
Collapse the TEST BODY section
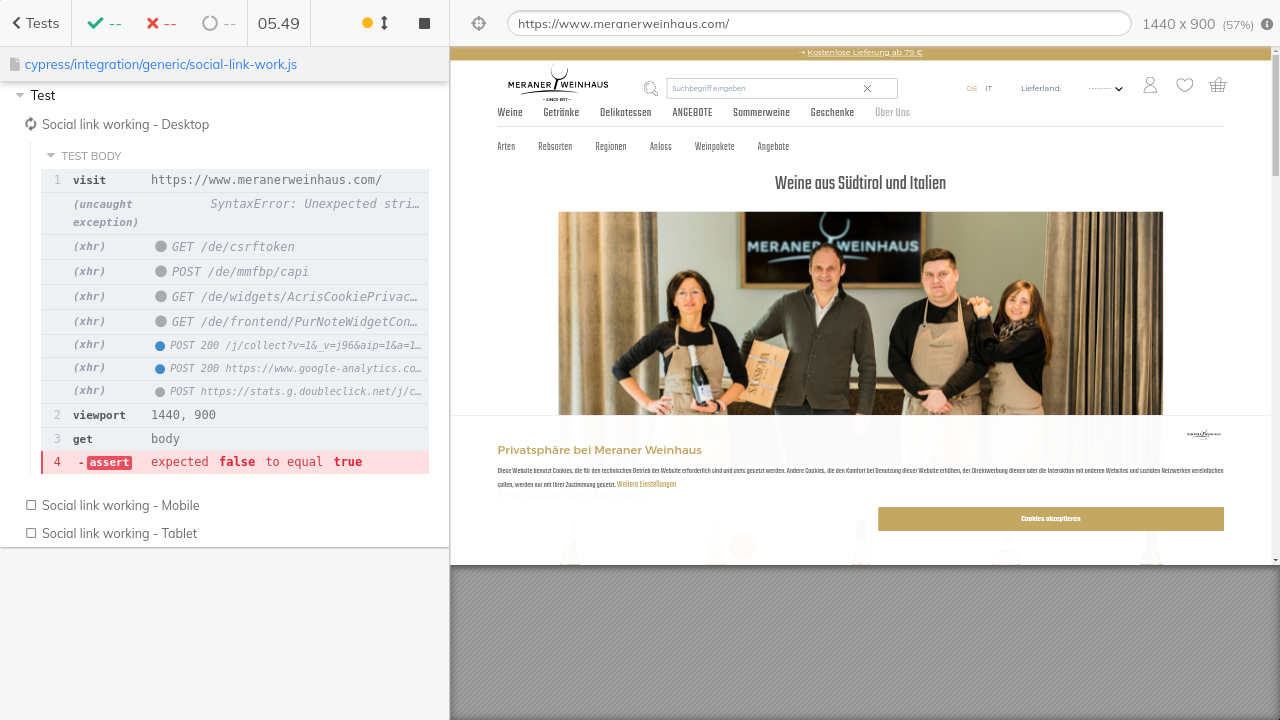pos(51,156)
